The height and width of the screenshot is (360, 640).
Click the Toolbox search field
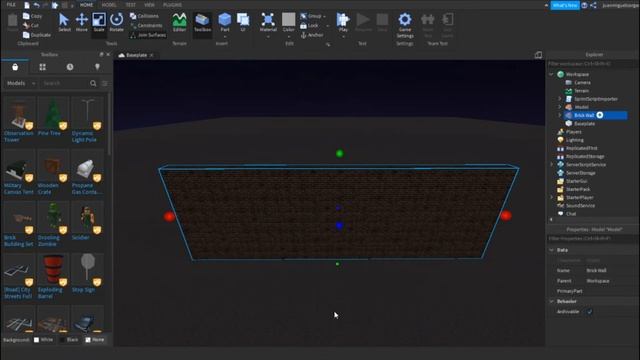(65, 83)
